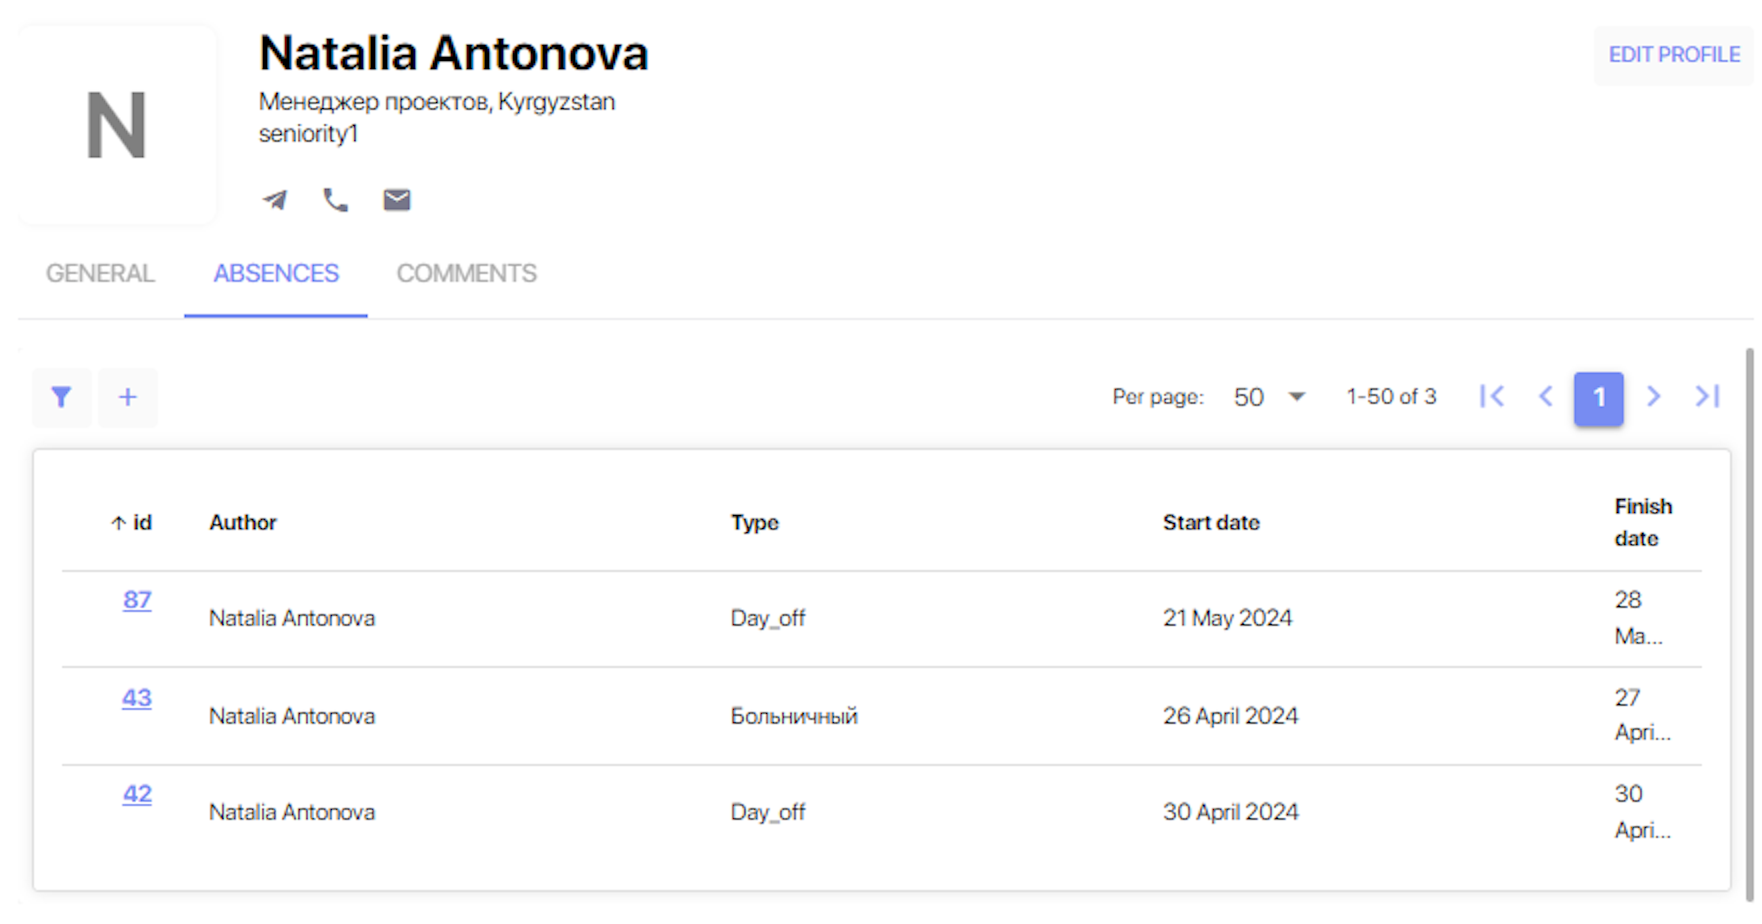
Task: Open absence record 42 link
Action: point(137,794)
